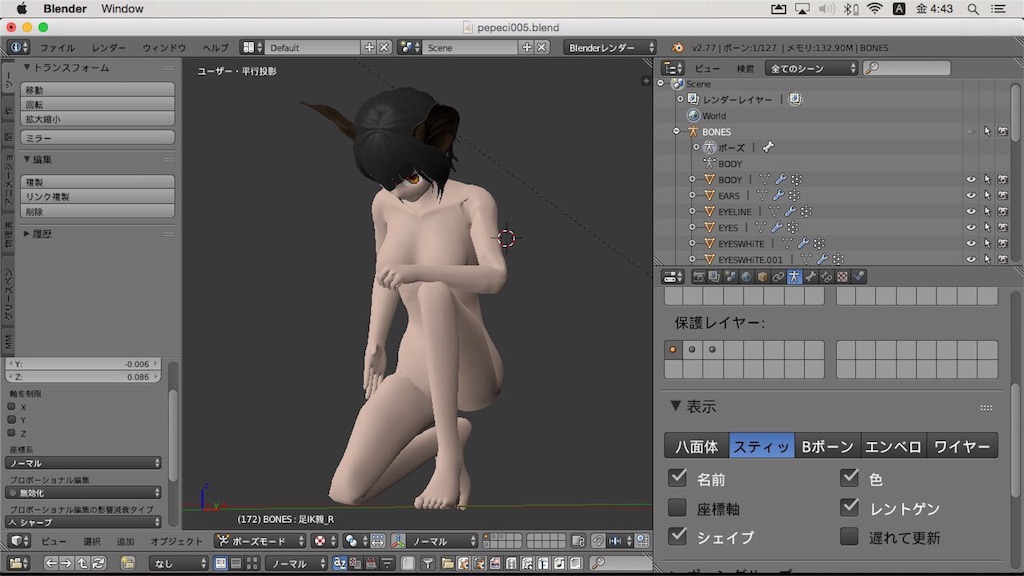Open macOS Spotlight search

tap(973, 9)
